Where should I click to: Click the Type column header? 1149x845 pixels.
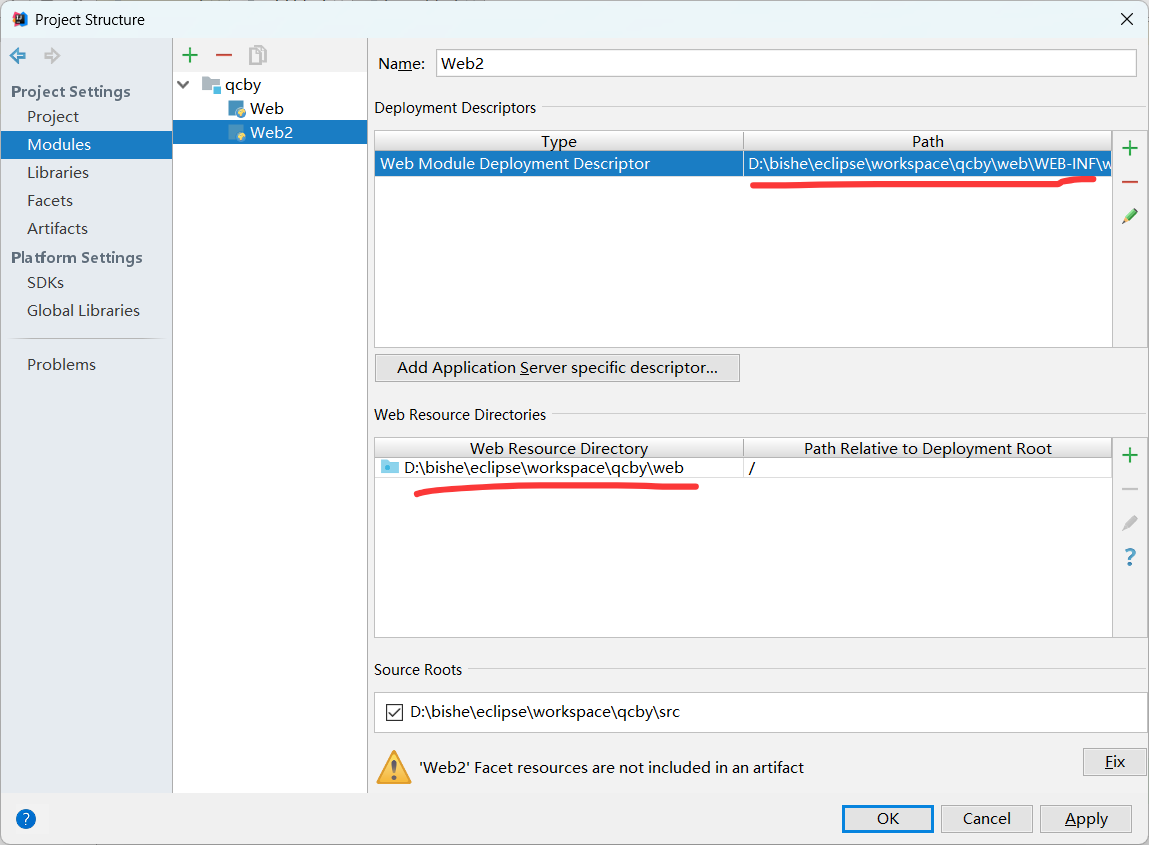(559, 141)
